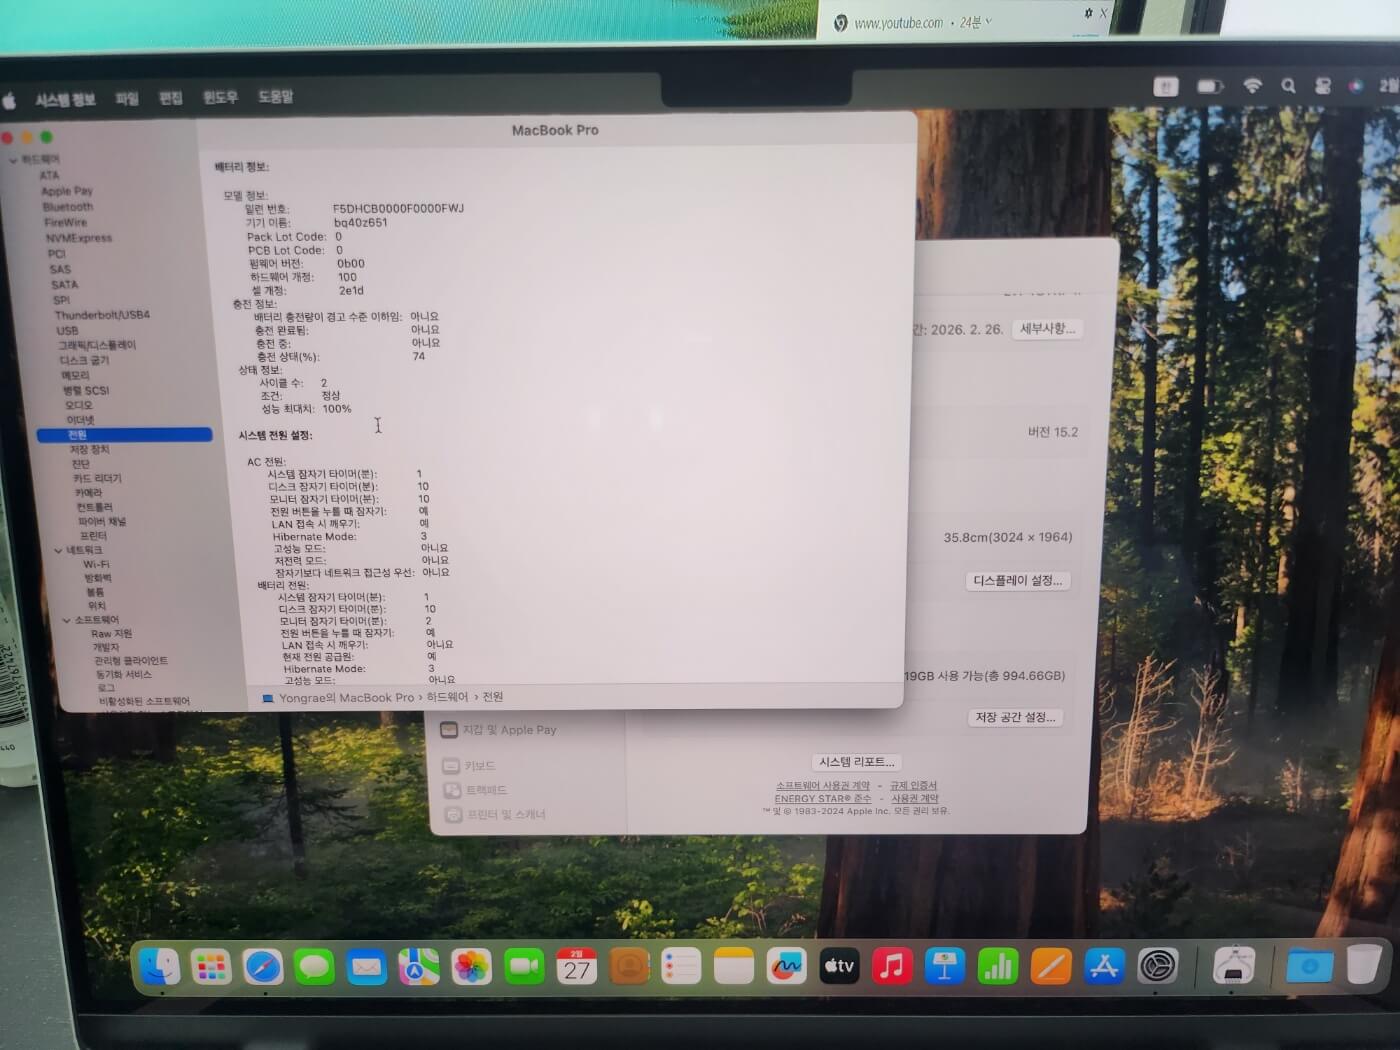Select 메모리 in the sidebar
This screenshot has width=1400, height=1050.
click(75, 375)
